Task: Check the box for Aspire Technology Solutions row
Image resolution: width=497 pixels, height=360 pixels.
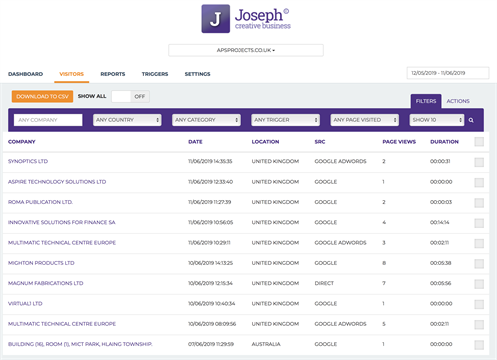Action: tap(479, 182)
